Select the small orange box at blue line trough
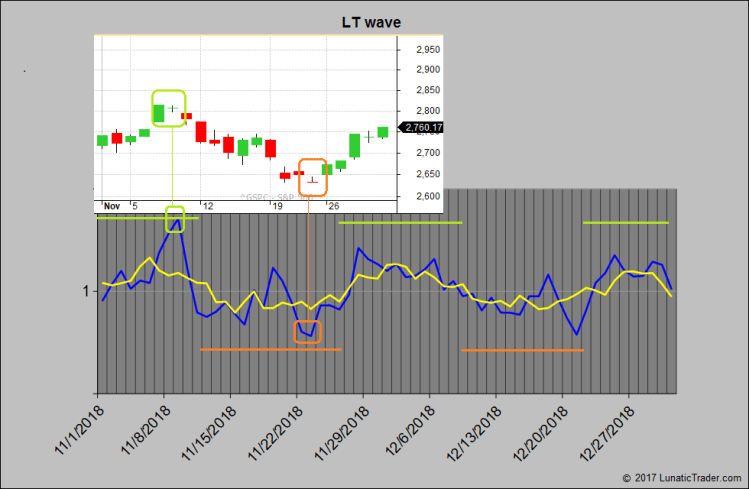 point(307,331)
